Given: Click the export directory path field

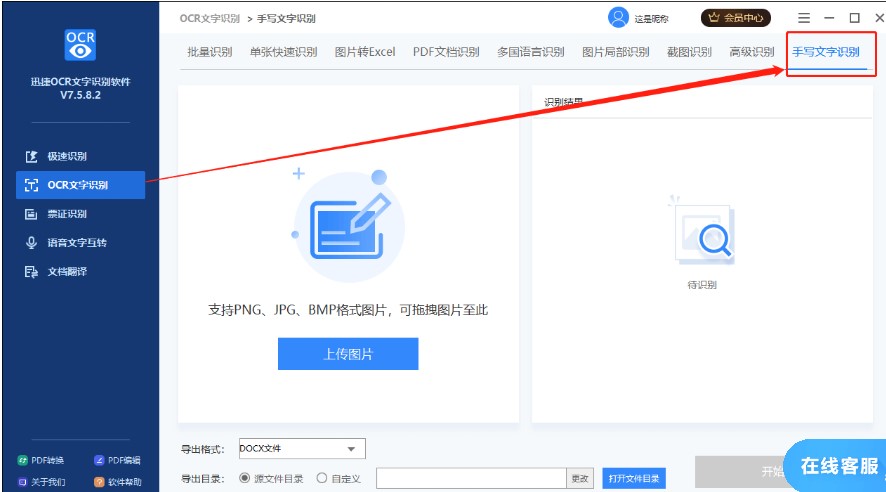Looking at the screenshot, I should 471,478.
